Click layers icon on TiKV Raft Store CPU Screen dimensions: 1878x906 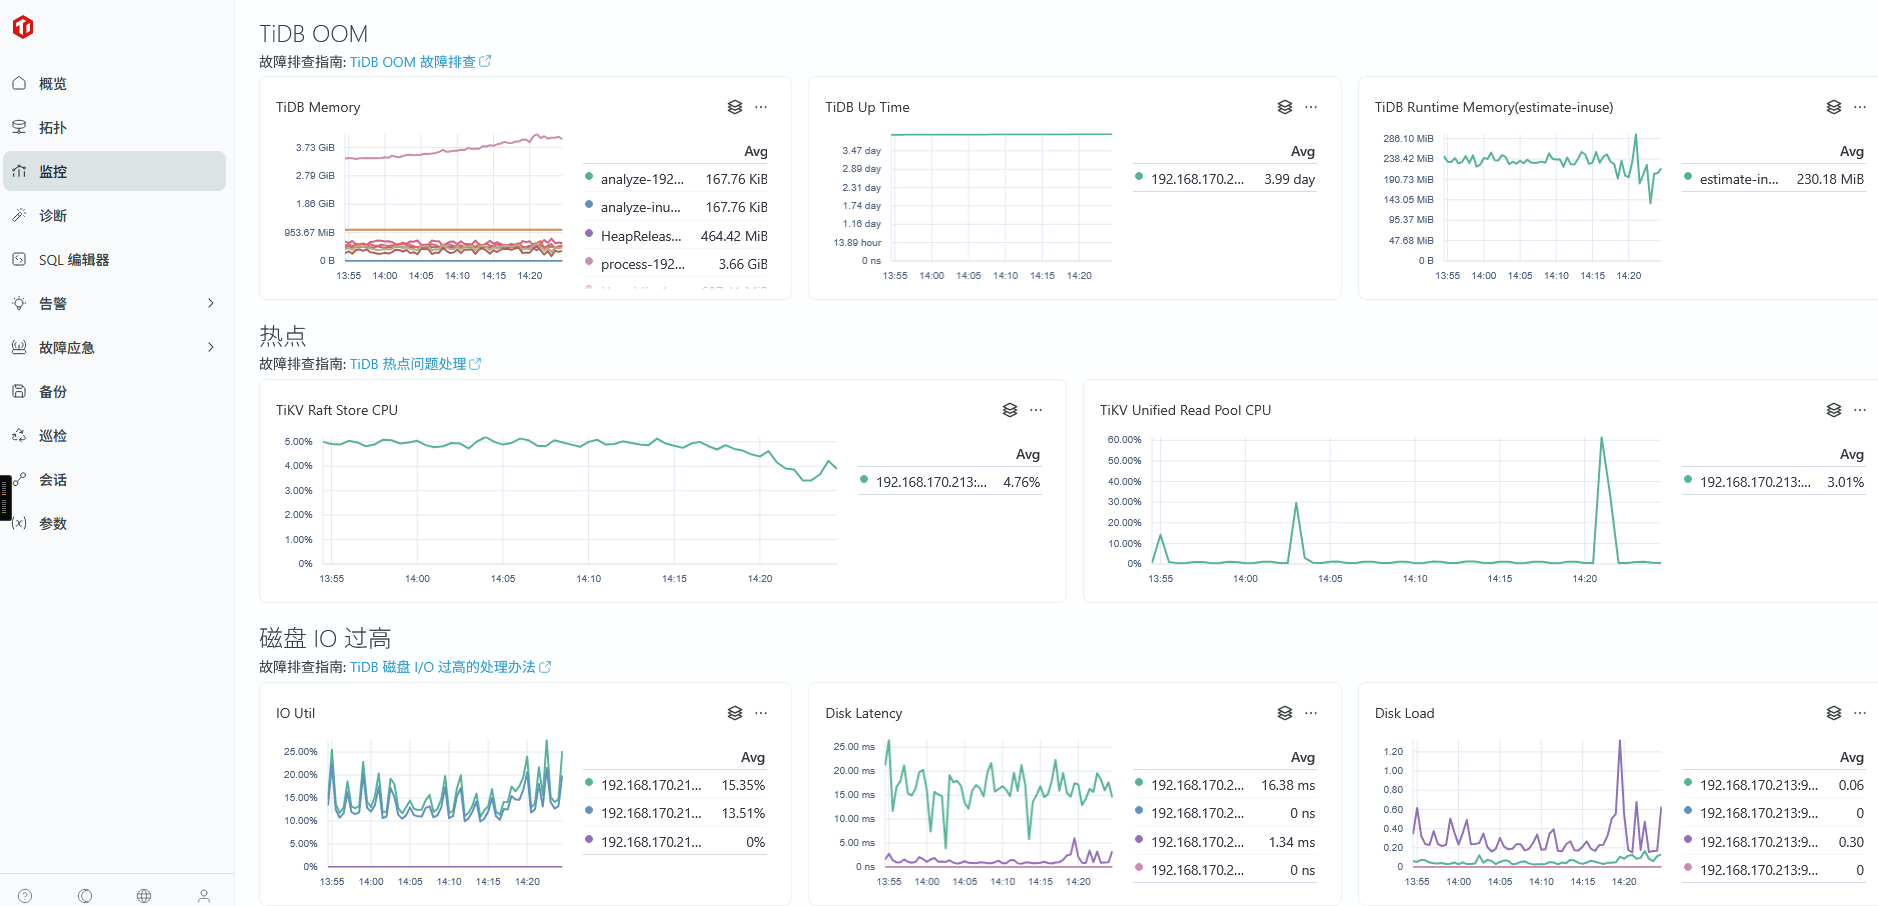[1010, 410]
